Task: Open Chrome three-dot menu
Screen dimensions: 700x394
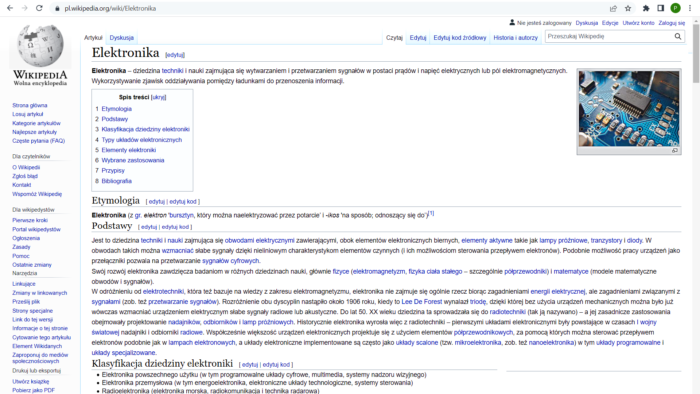Action: [690, 8]
